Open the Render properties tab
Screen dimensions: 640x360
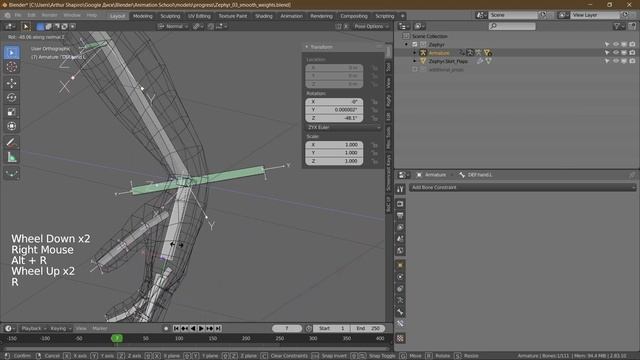tap(400, 204)
